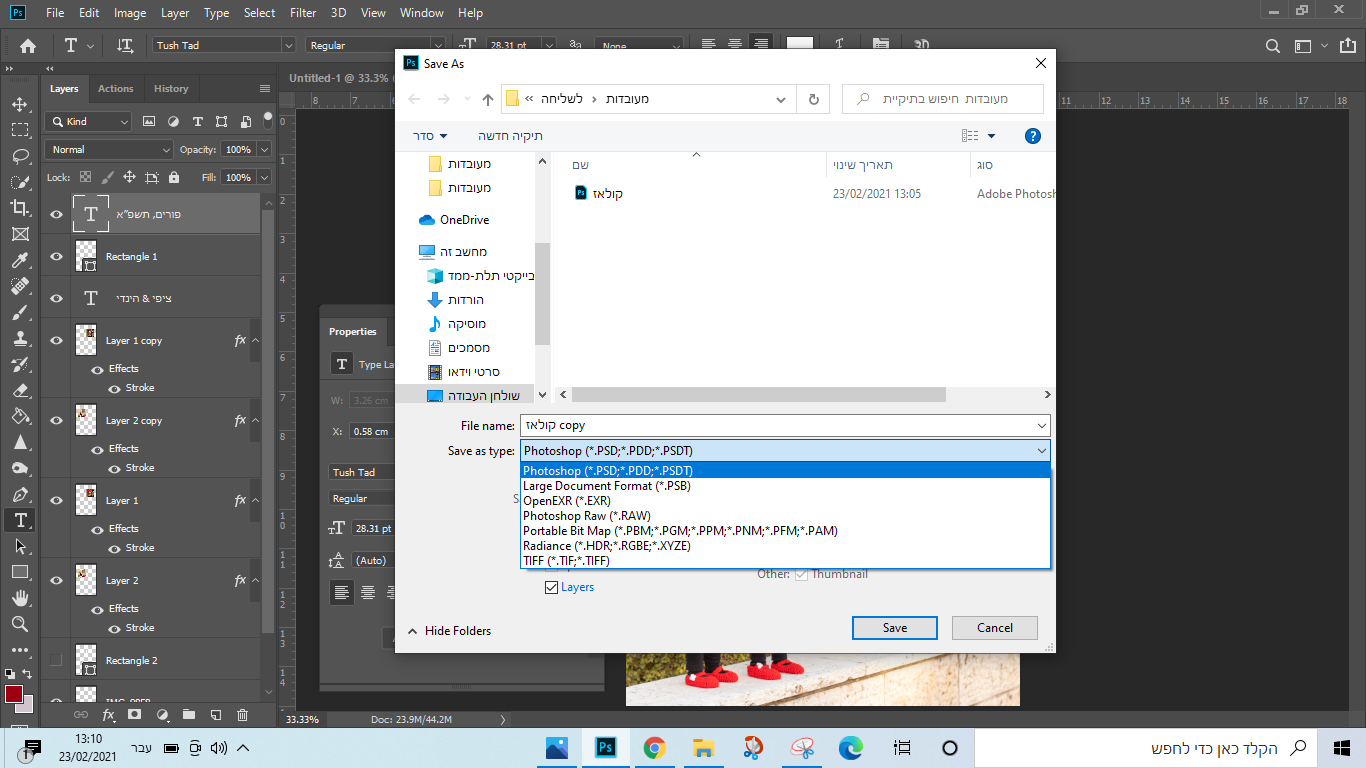Click the delete layer trash icon
The width and height of the screenshot is (1366, 768).
pos(242,715)
